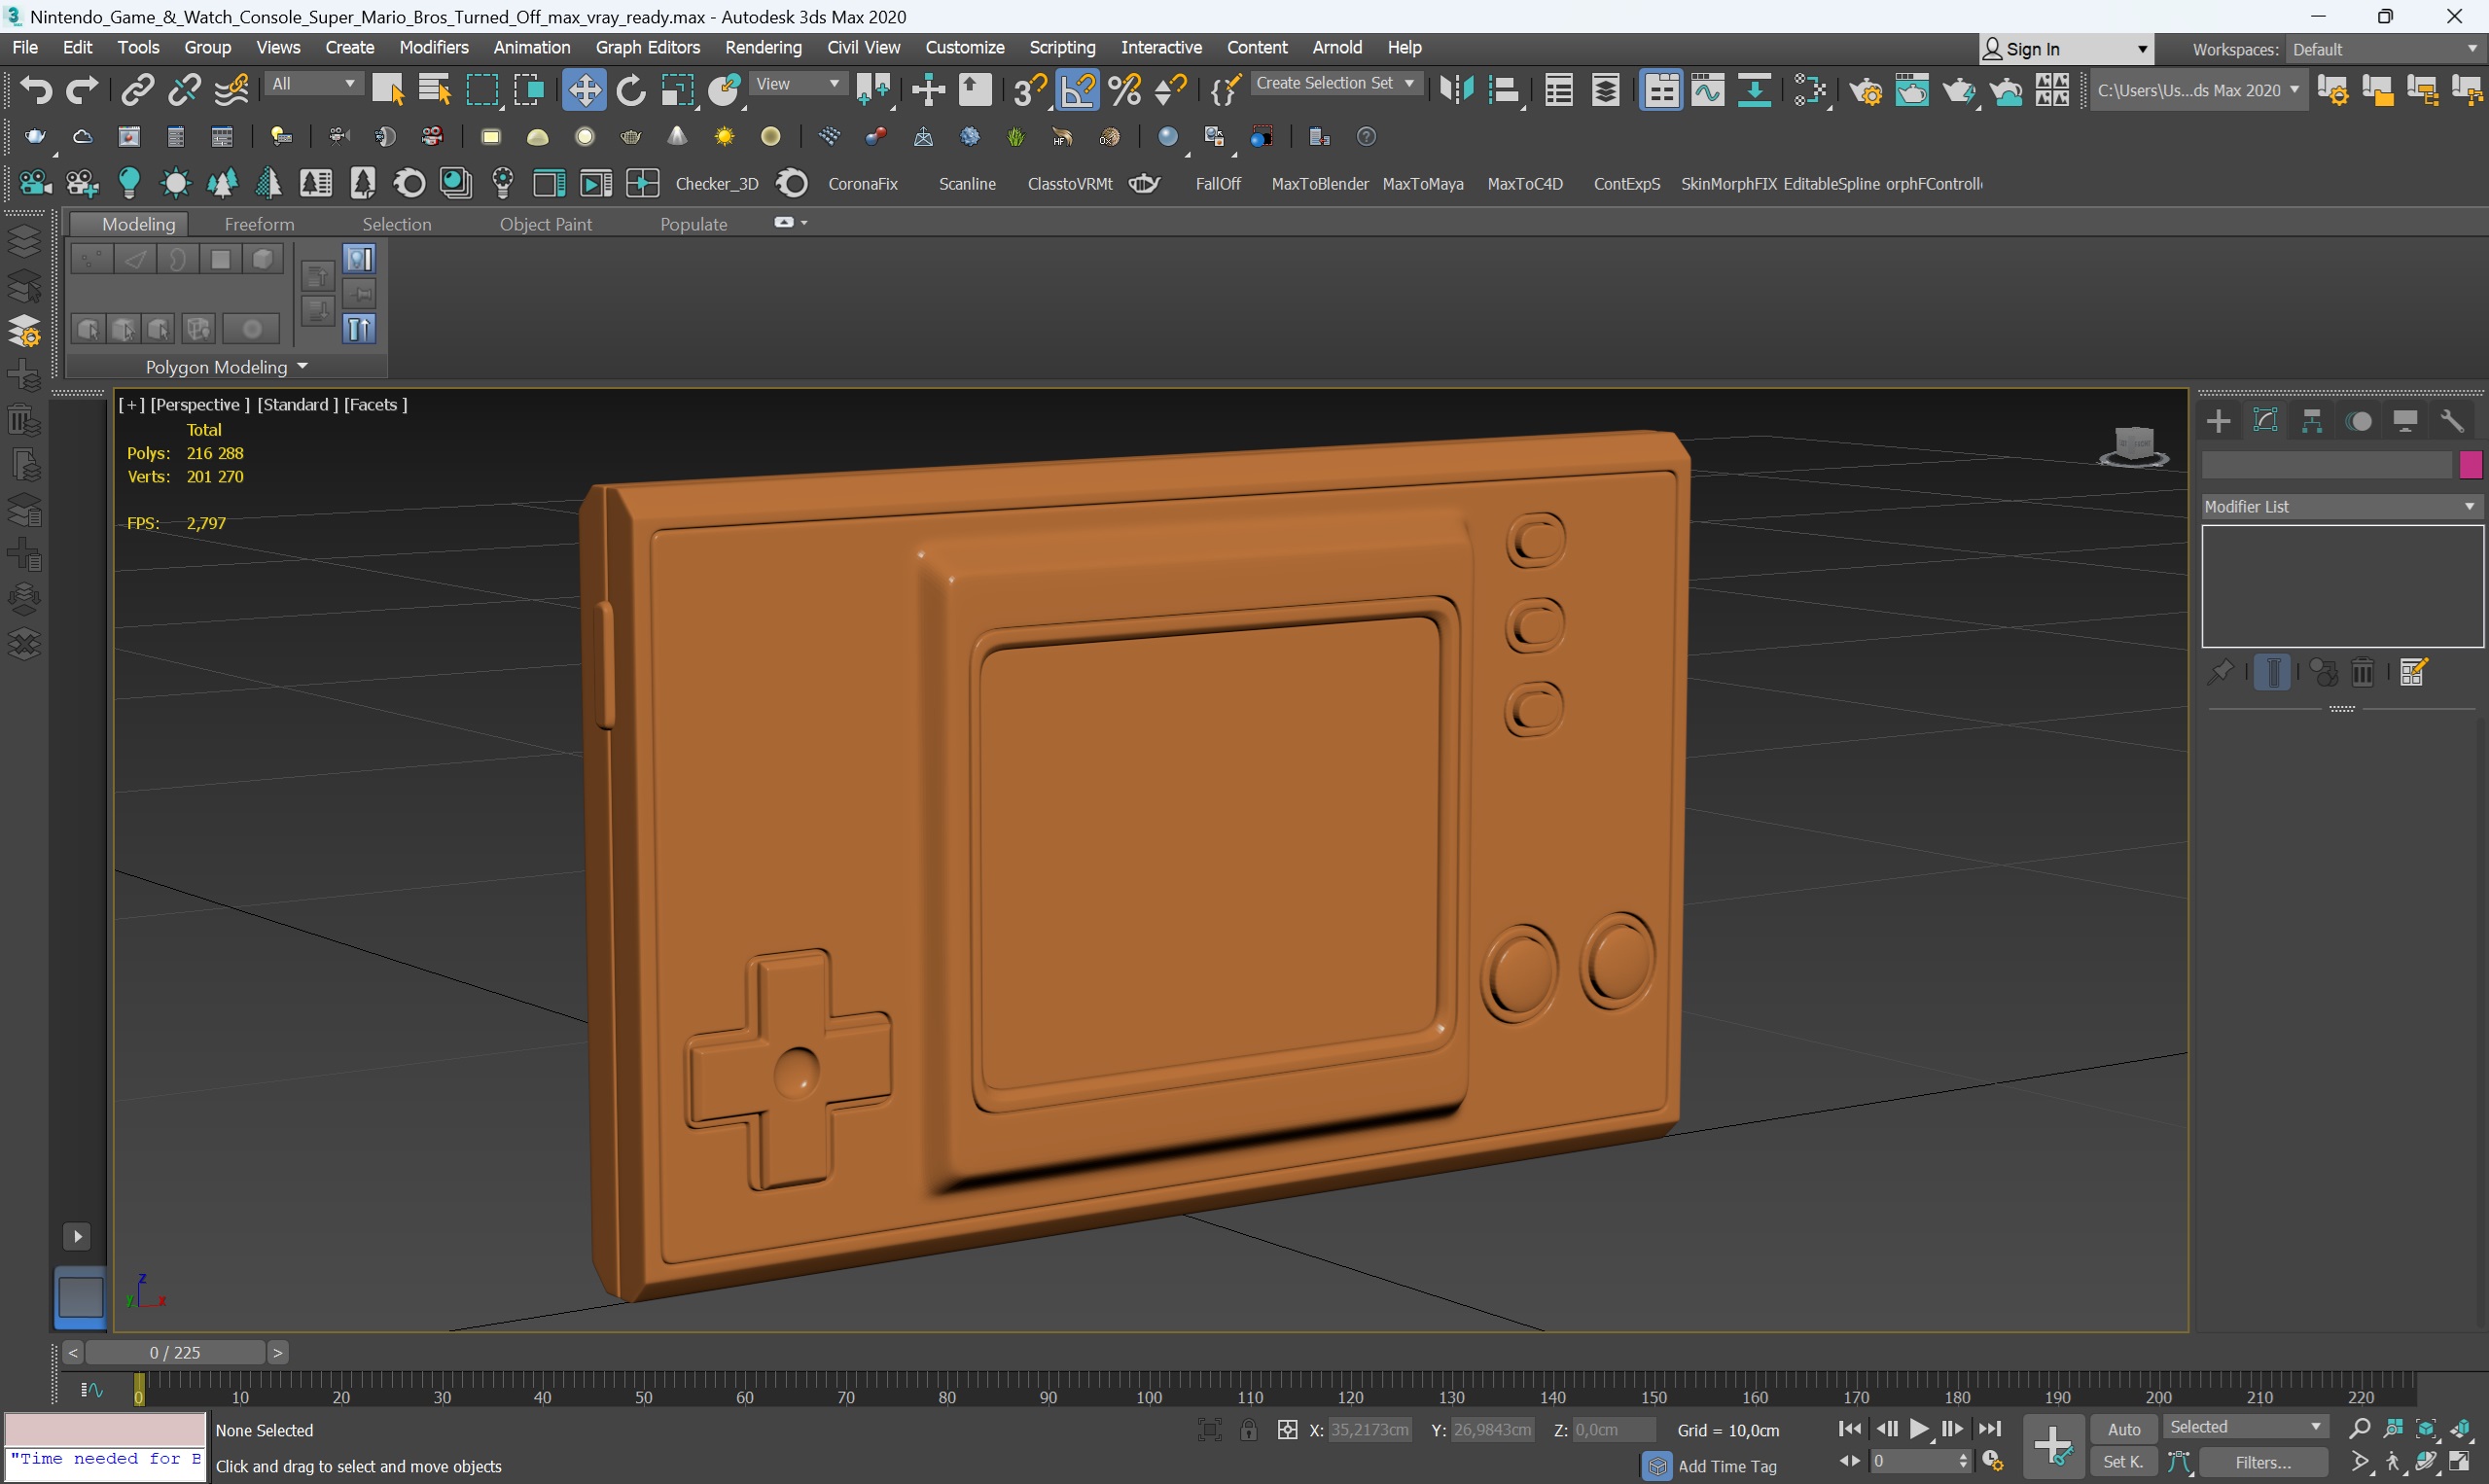Image resolution: width=2489 pixels, height=1484 pixels.
Task: Click the Checker_3D script button
Action: tap(716, 184)
